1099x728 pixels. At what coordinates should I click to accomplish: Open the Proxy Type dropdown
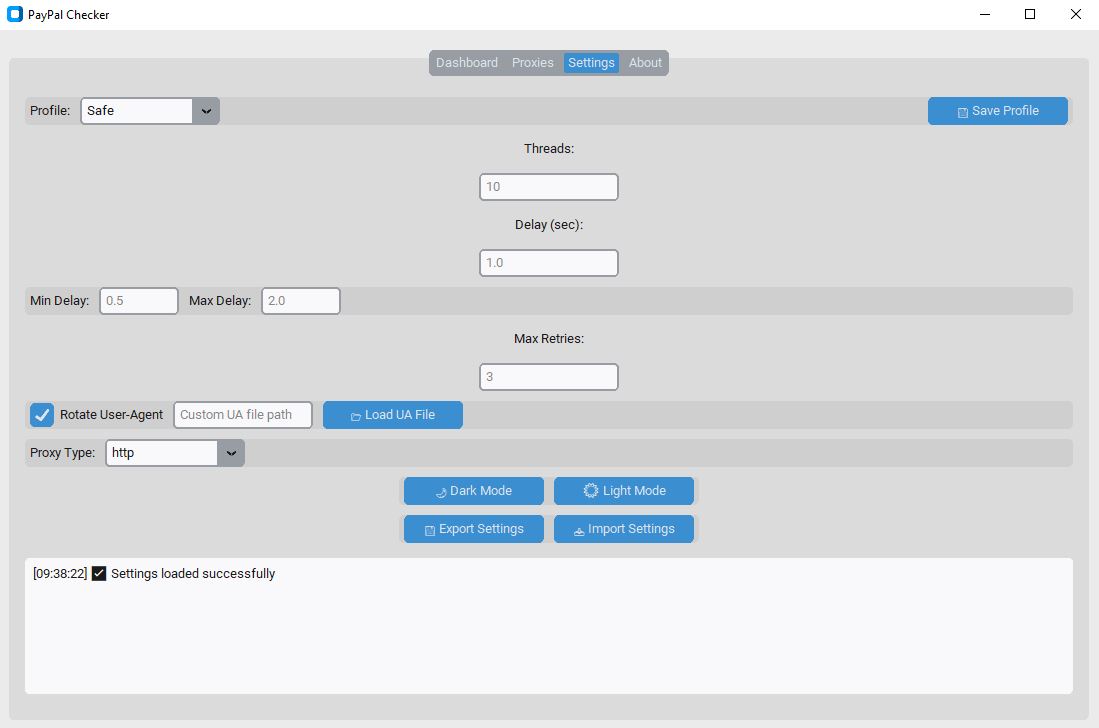(x=174, y=453)
